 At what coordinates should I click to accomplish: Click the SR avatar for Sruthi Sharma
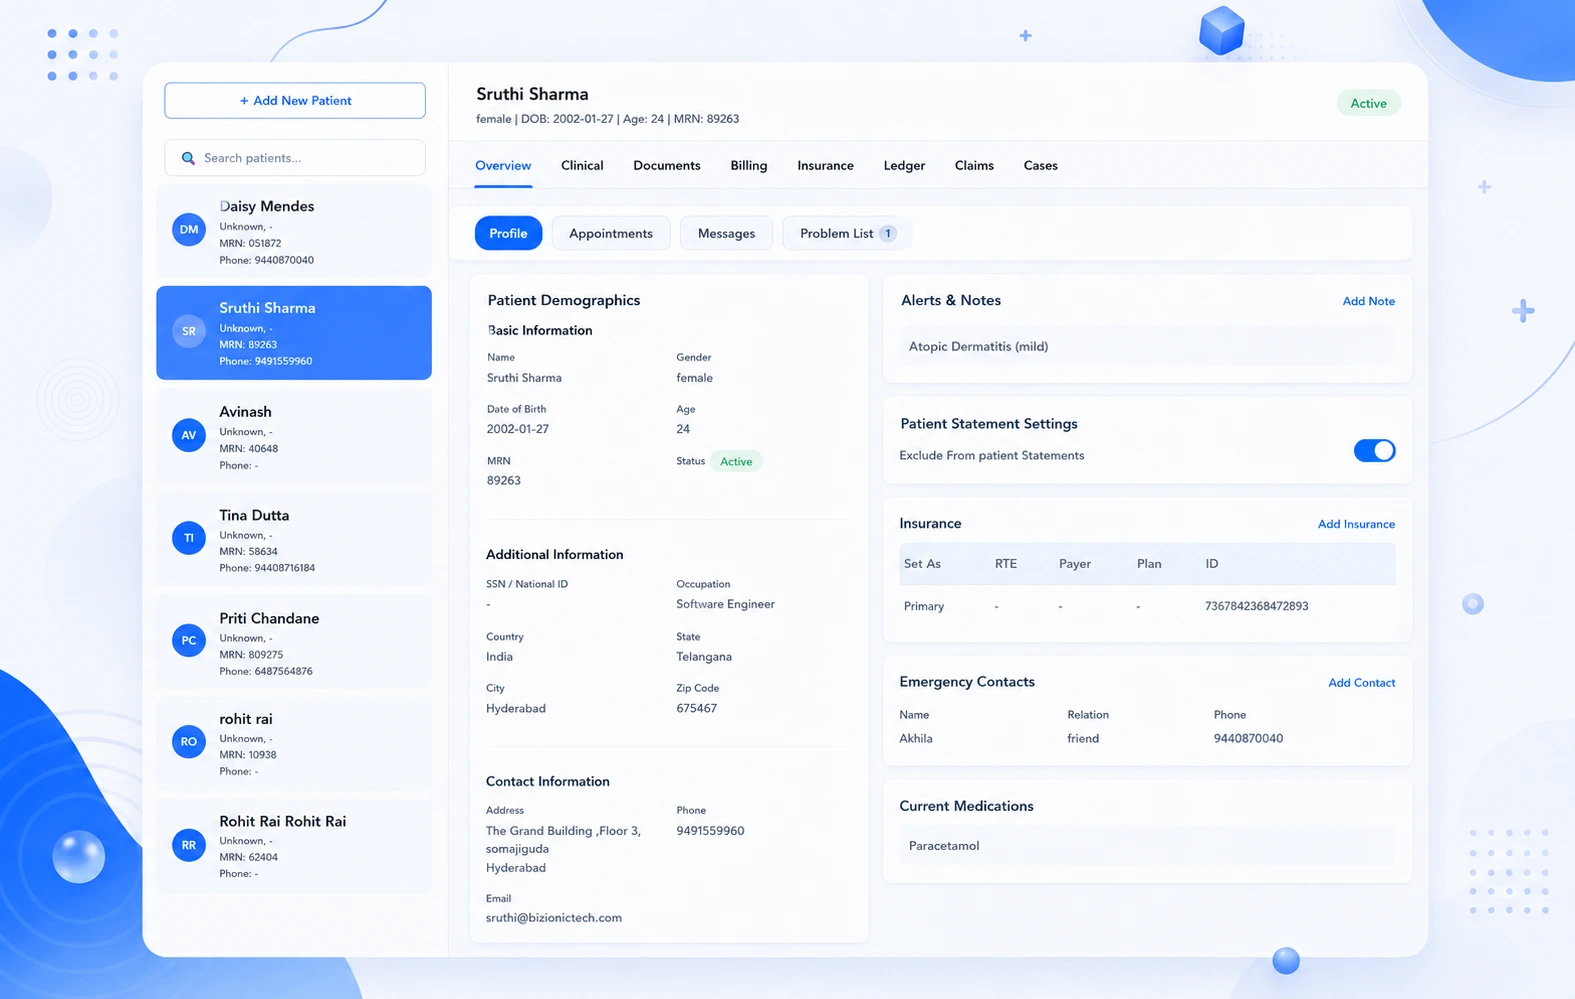pyautogui.click(x=189, y=331)
